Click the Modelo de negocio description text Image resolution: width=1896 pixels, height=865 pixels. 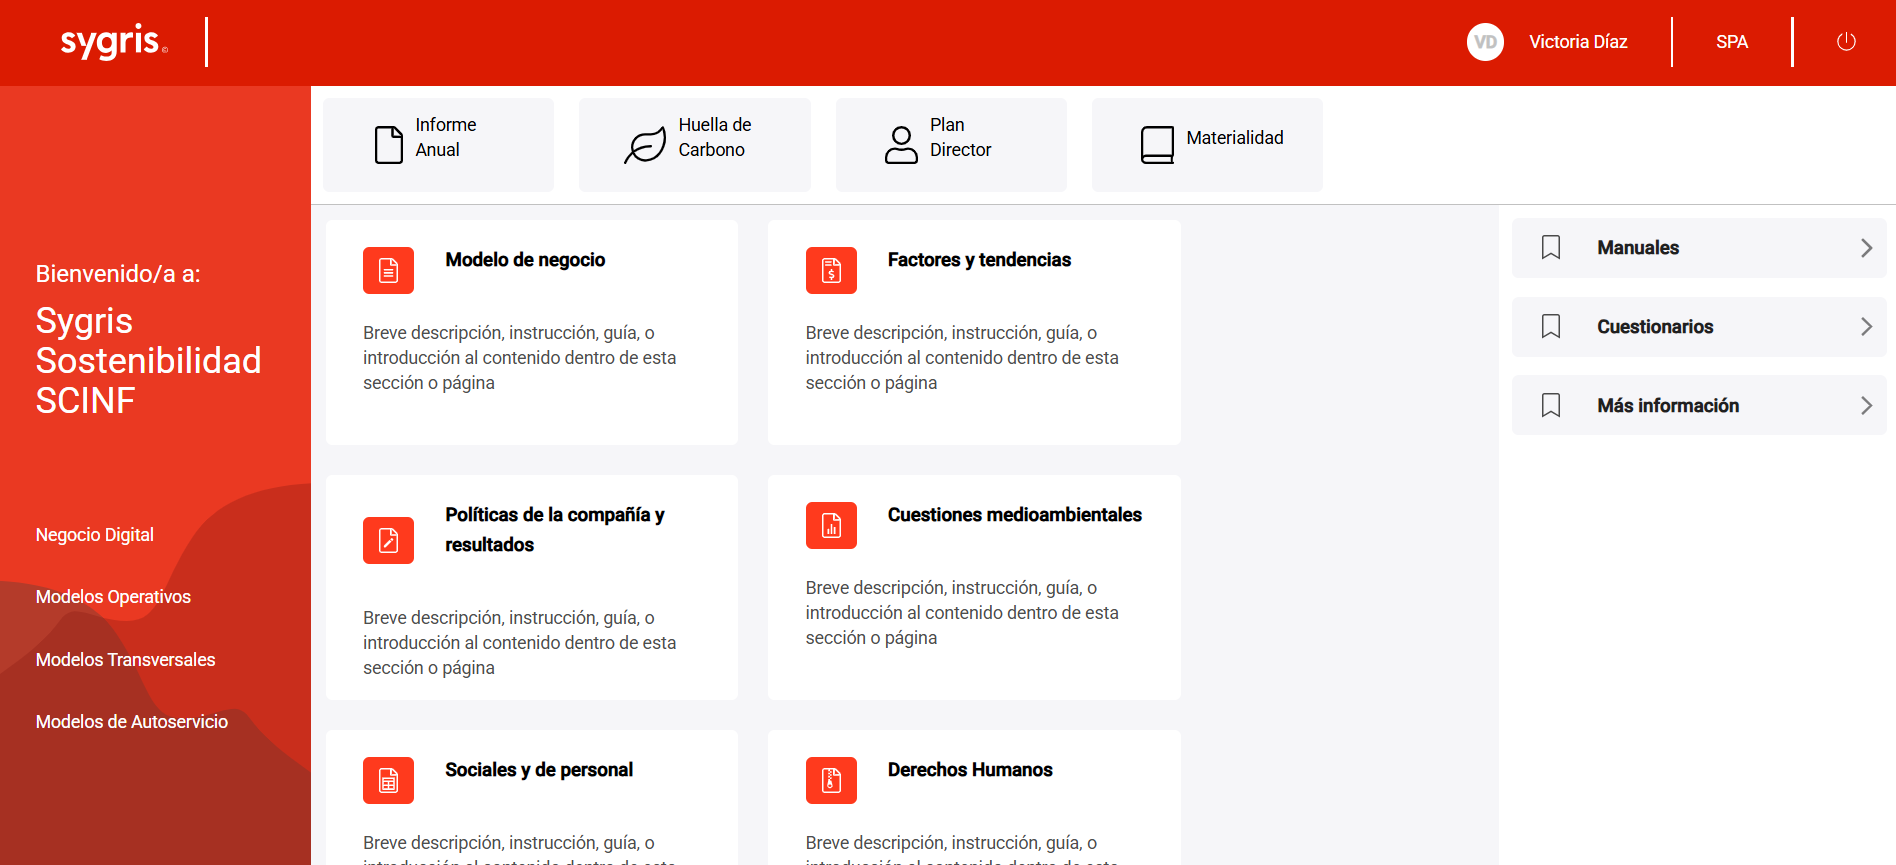coord(520,358)
